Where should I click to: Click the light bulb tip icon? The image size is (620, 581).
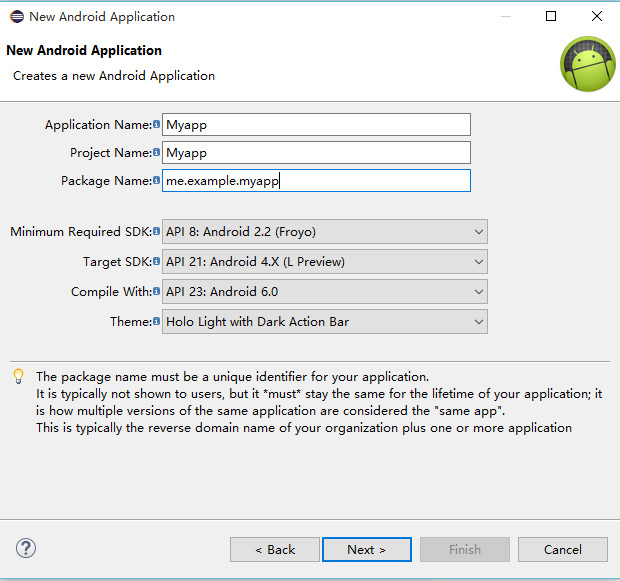pos(19,376)
